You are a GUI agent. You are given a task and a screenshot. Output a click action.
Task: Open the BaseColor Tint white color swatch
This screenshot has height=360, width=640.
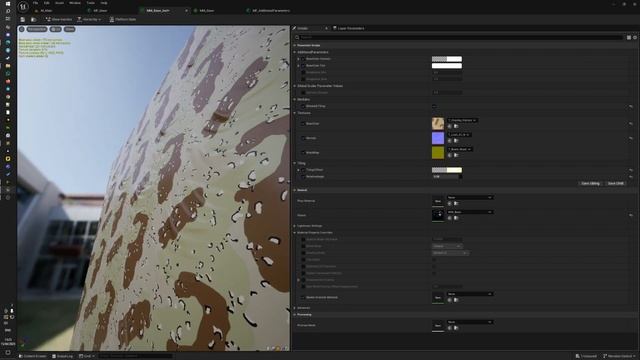[x=447, y=66]
